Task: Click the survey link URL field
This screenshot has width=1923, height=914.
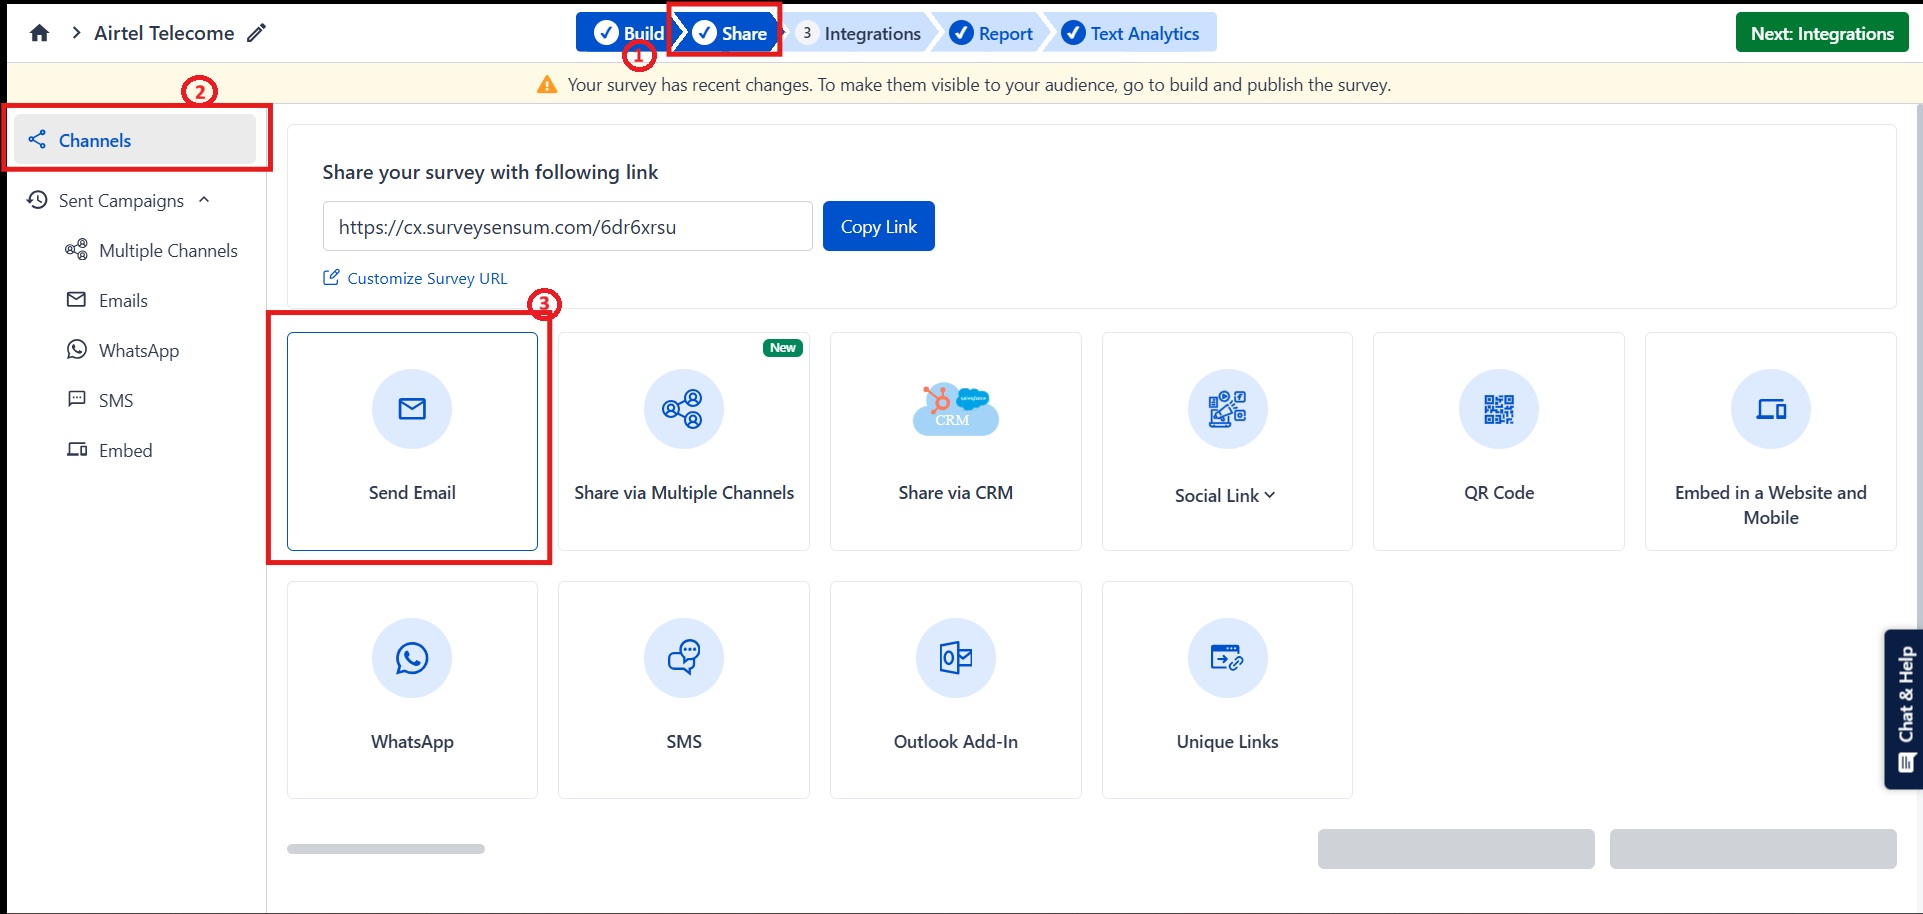Action: [x=567, y=227]
